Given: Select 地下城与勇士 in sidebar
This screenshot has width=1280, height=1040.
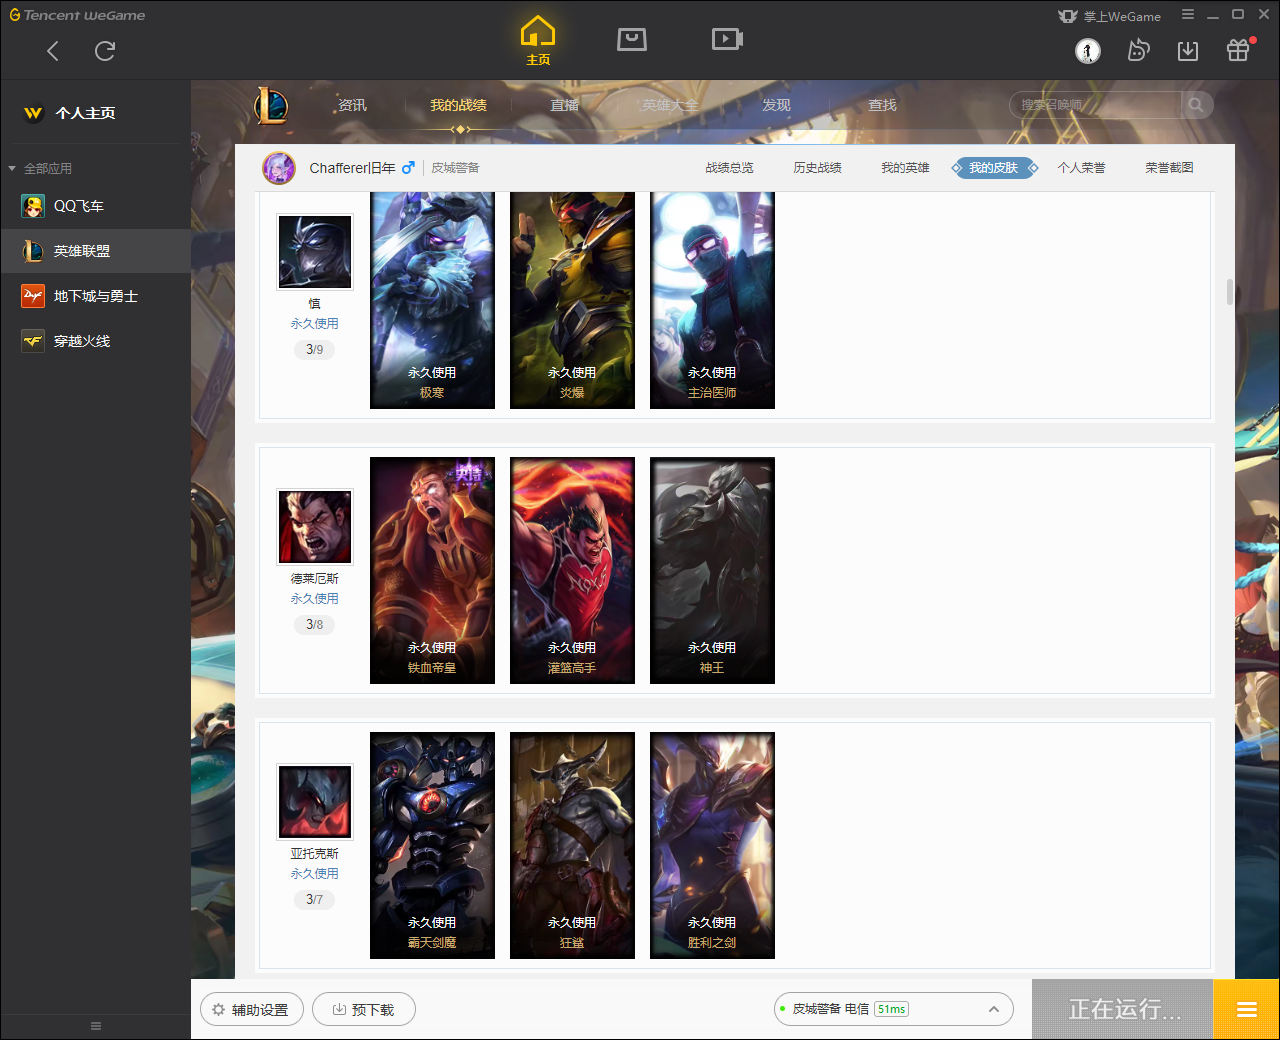Looking at the screenshot, I should [x=96, y=296].
